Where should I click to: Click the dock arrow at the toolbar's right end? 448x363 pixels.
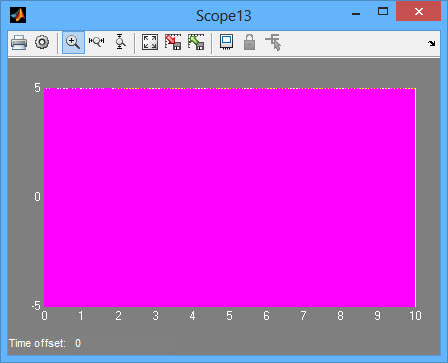tap(432, 43)
